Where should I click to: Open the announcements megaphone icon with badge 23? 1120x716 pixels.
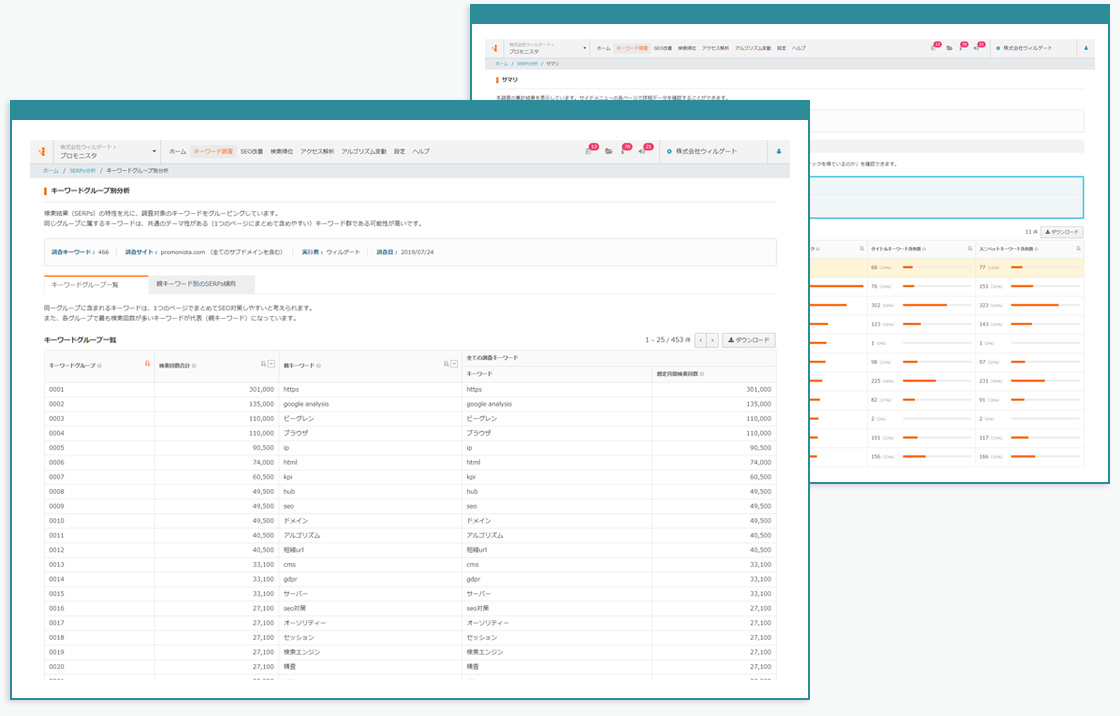point(645,150)
